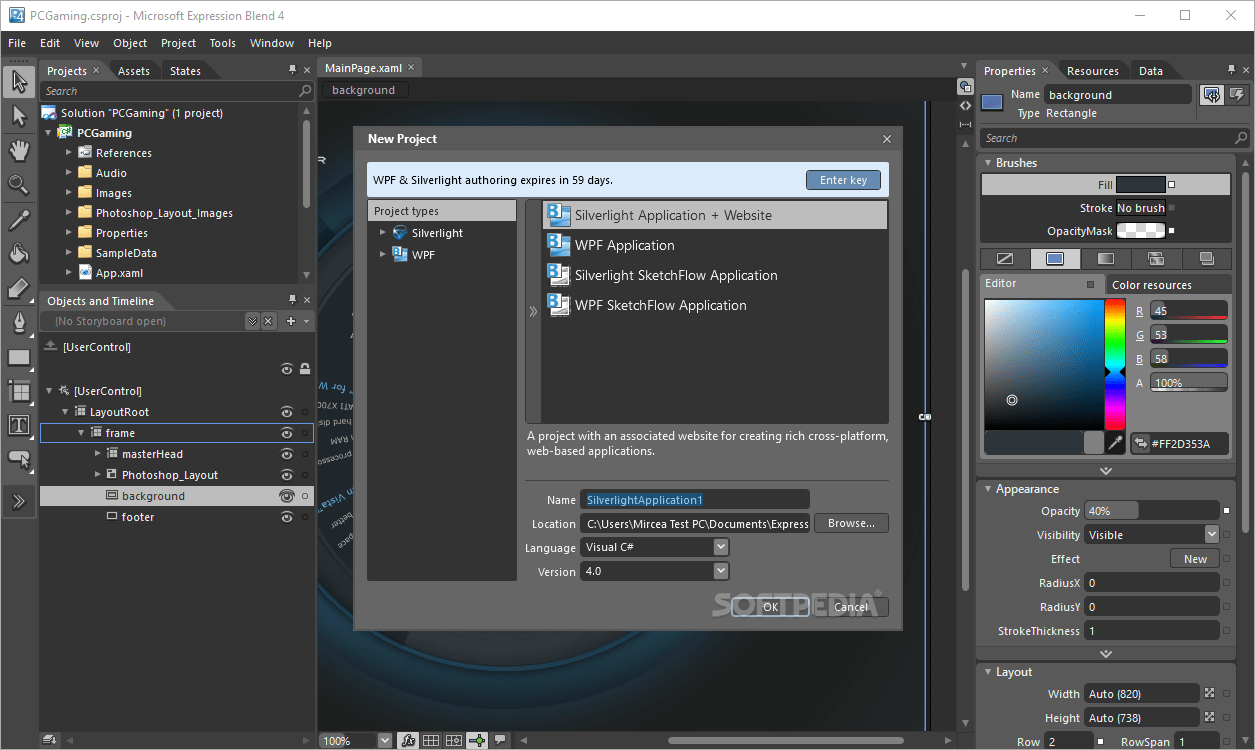Open the Window menu
Image resolution: width=1255 pixels, height=750 pixels.
point(272,43)
